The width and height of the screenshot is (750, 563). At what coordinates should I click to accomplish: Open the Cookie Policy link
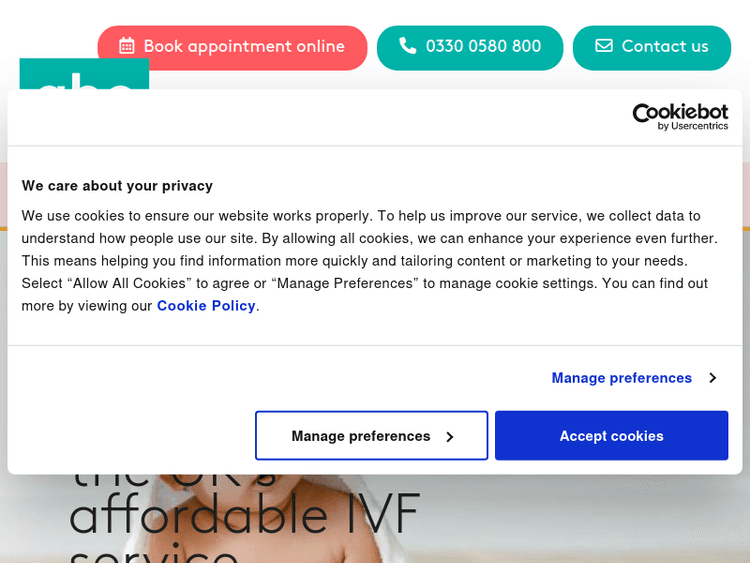point(206,306)
